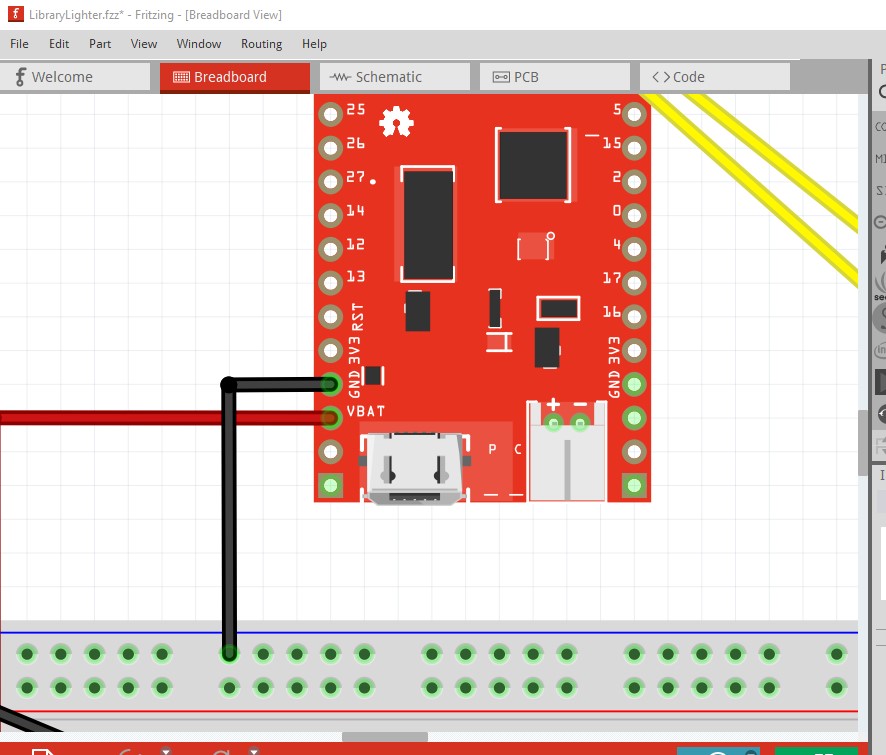886x755 pixels.
Task: Open the Part menu
Action: [x=100, y=44]
